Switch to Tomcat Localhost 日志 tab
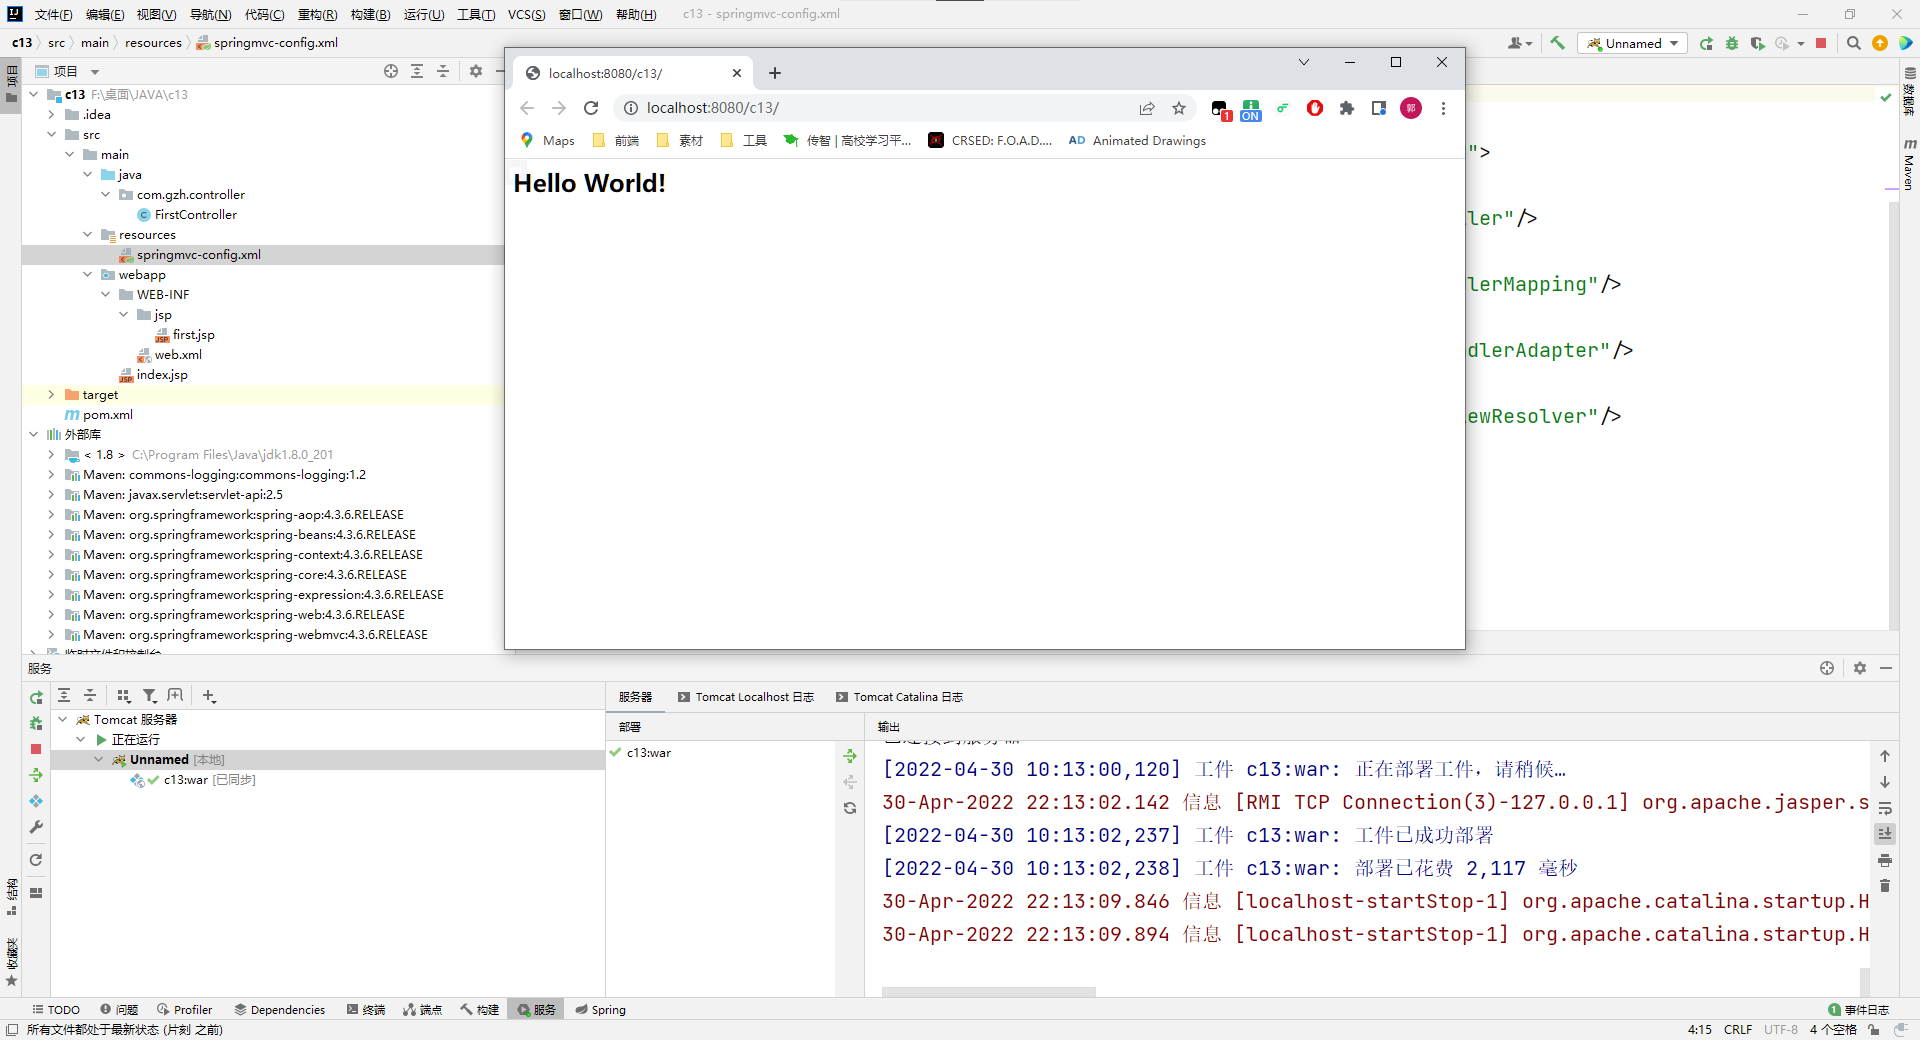The width and height of the screenshot is (1920, 1040). 746,697
